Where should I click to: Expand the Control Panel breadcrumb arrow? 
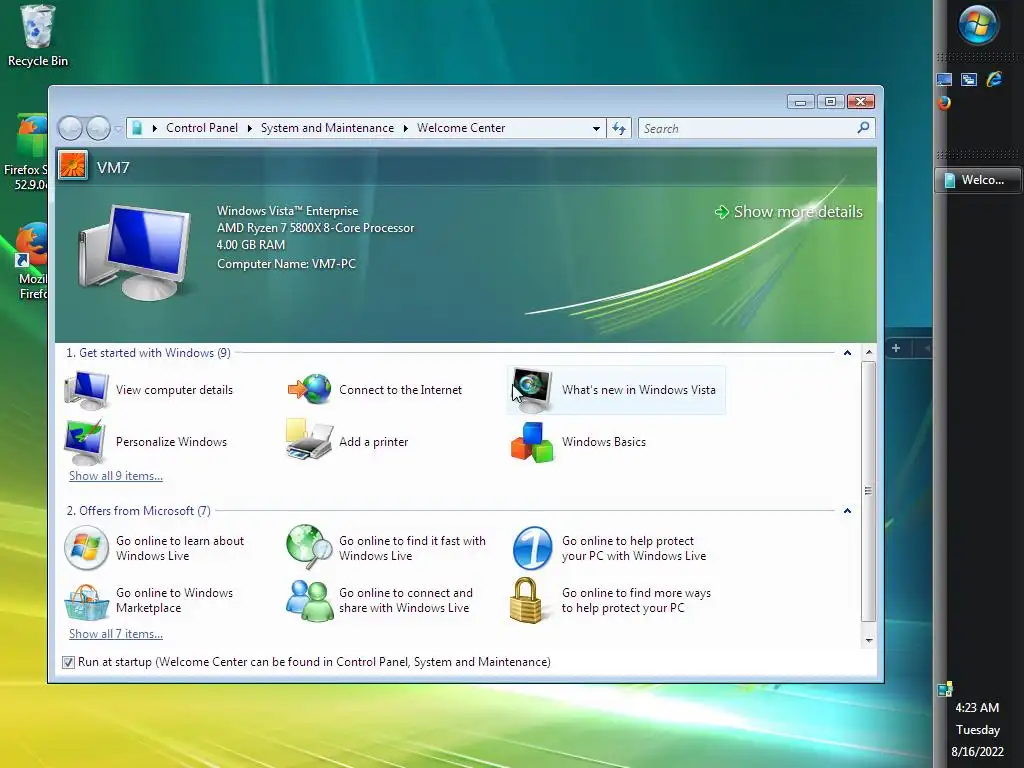pyautogui.click(x=249, y=129)
